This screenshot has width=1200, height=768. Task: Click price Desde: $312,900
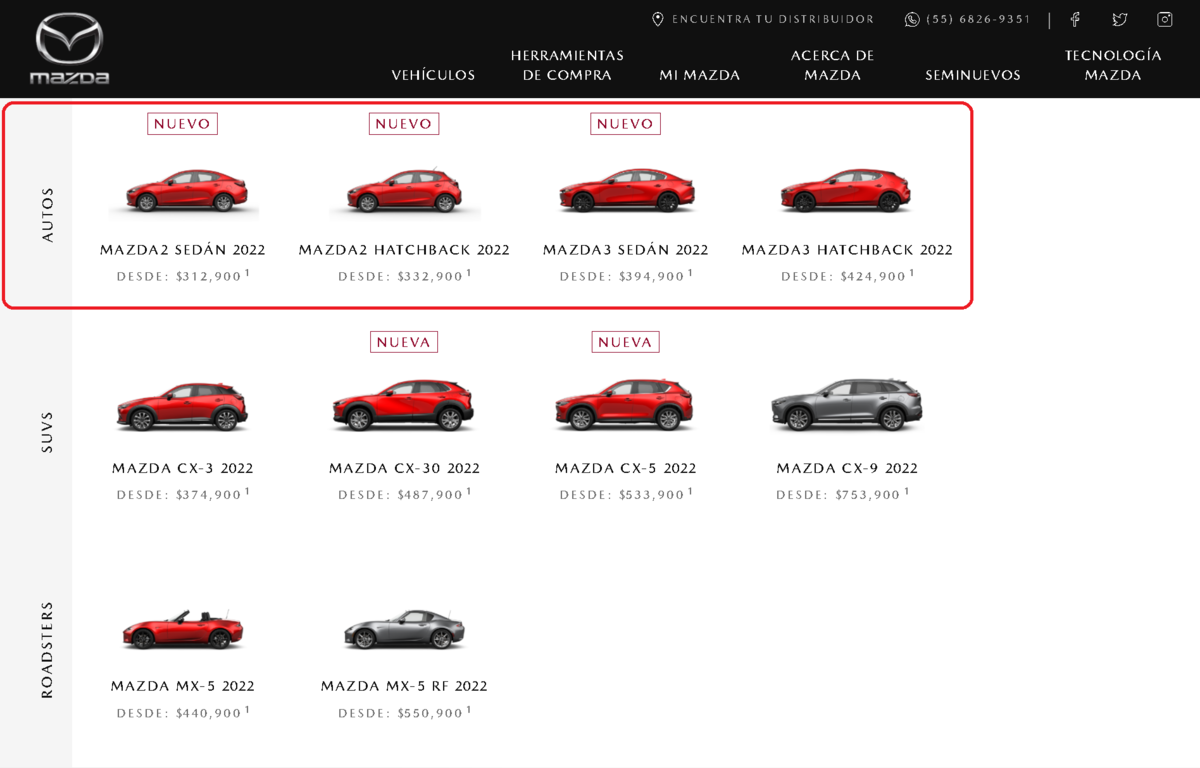coord(183,276)
